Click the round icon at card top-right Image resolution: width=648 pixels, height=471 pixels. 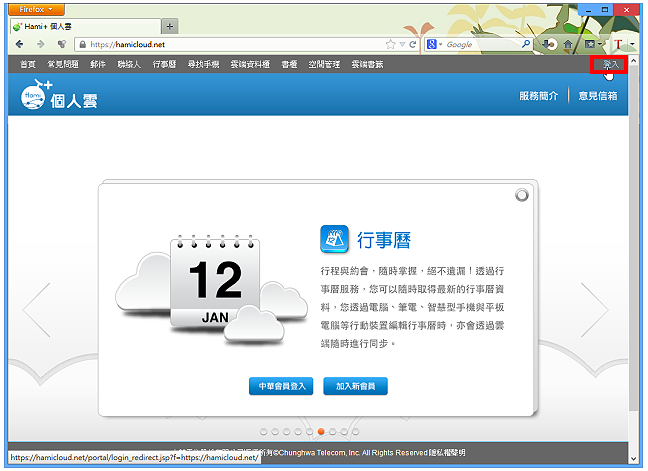[x=522, y=195]
